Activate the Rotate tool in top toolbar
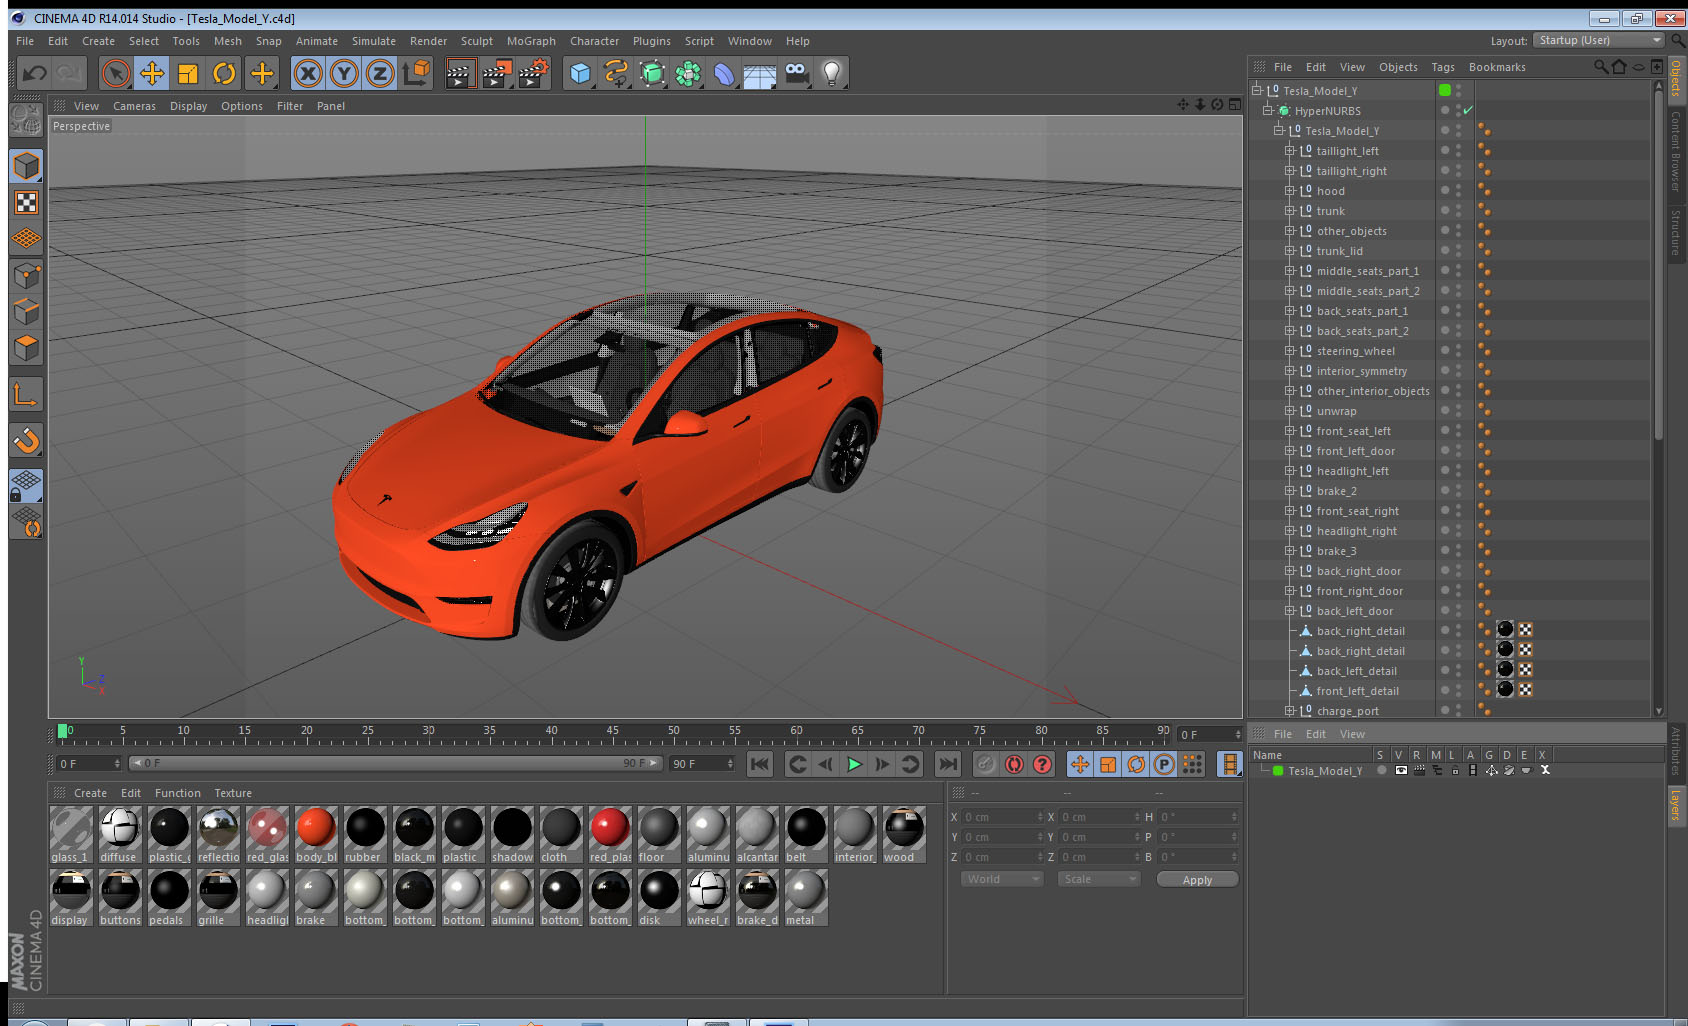1688x1026 pixels. [224, 73]
